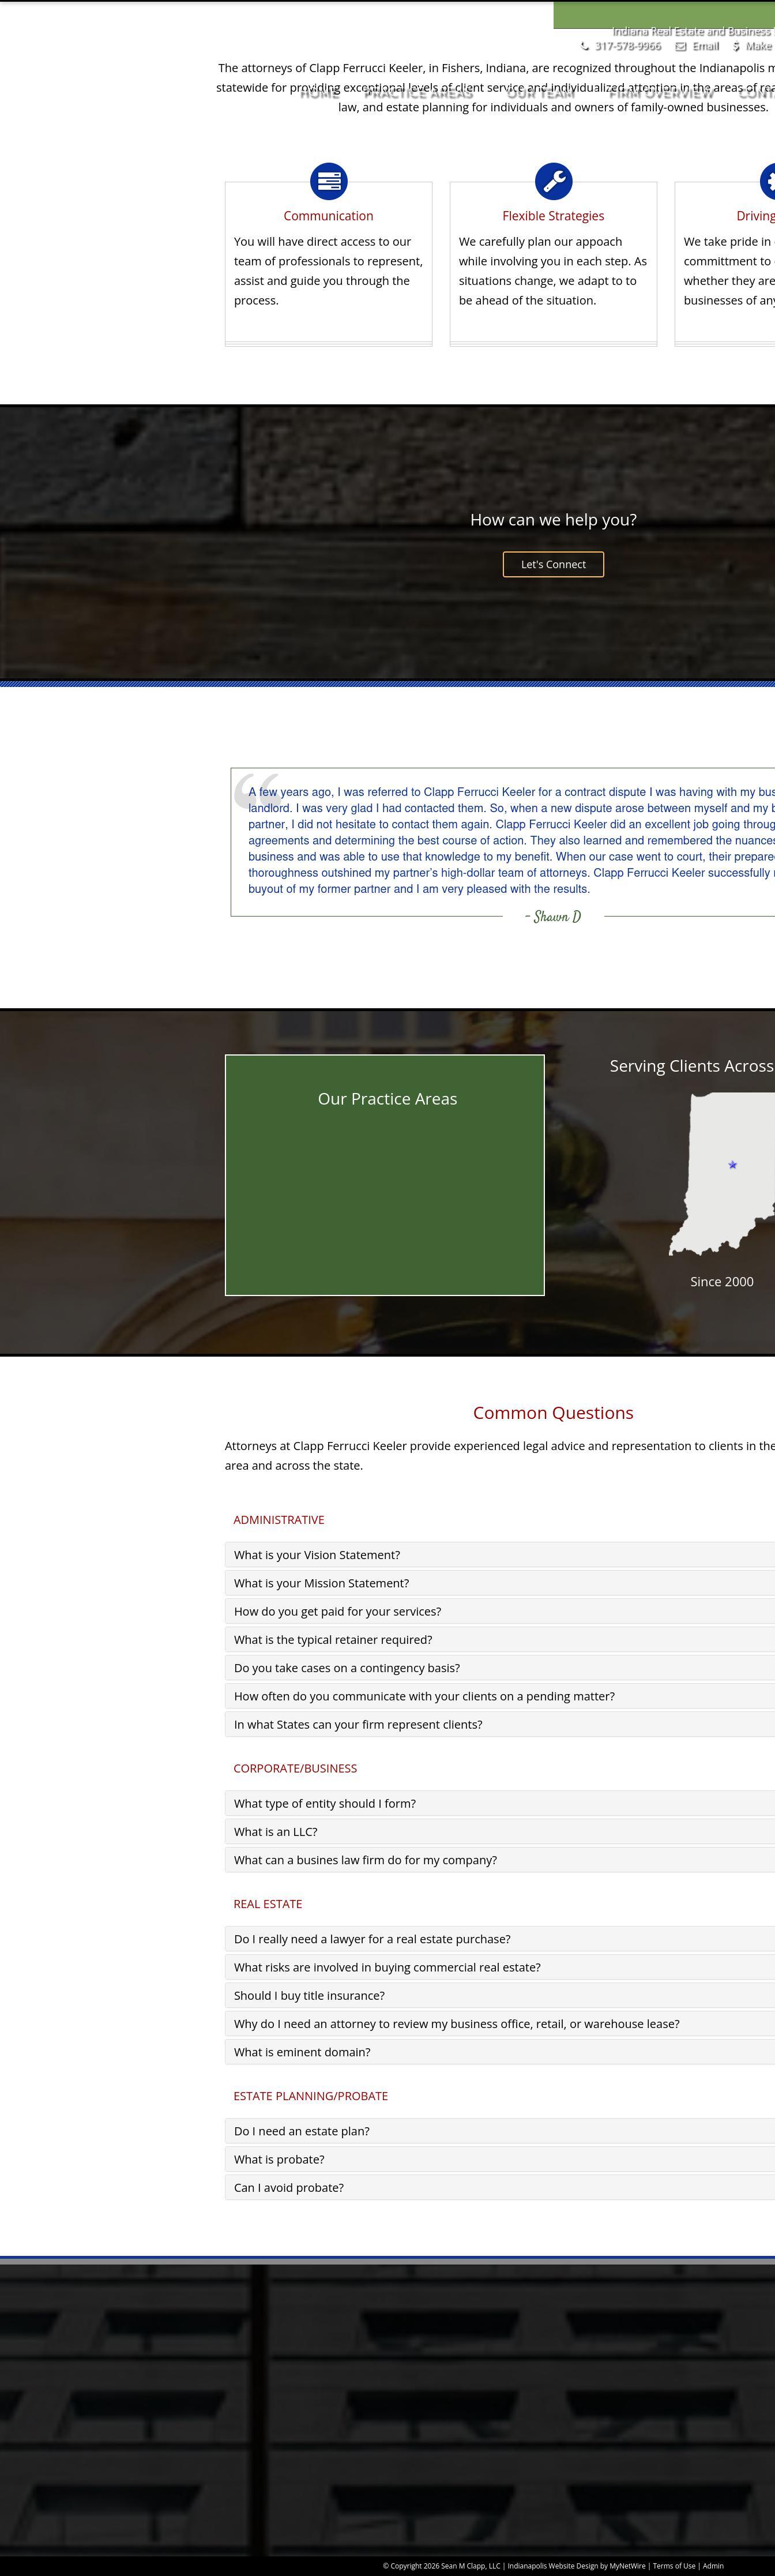Expand "What is eminent domain?"
Screen dimensions: 775x2576
pyautogui.click(x=500, y=2052)
